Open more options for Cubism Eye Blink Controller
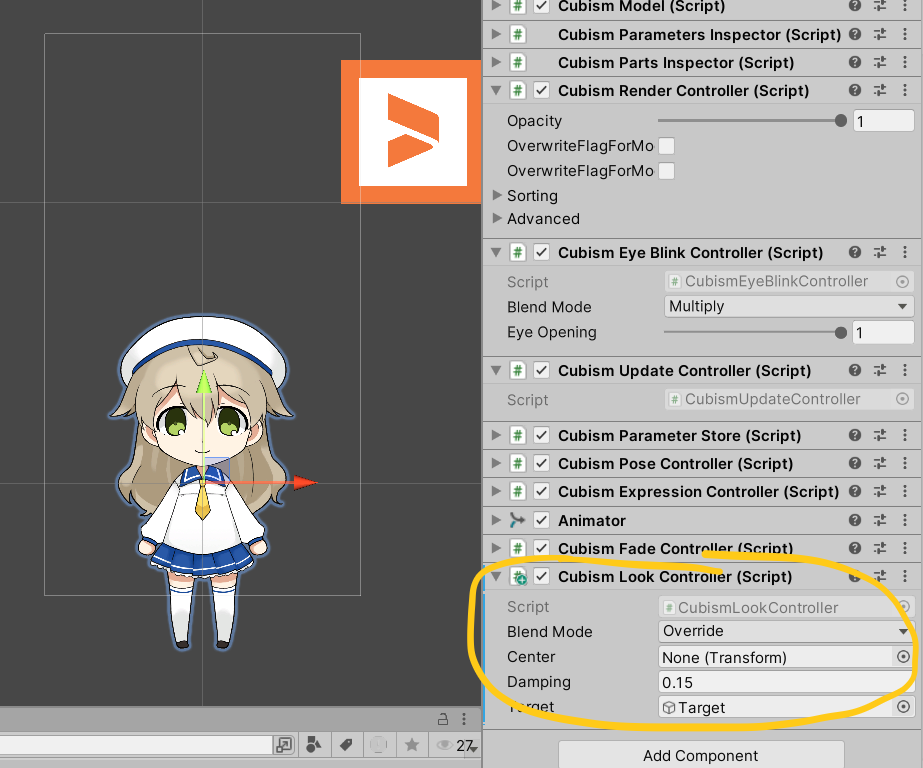923x768 pixels. pos(905,252)
